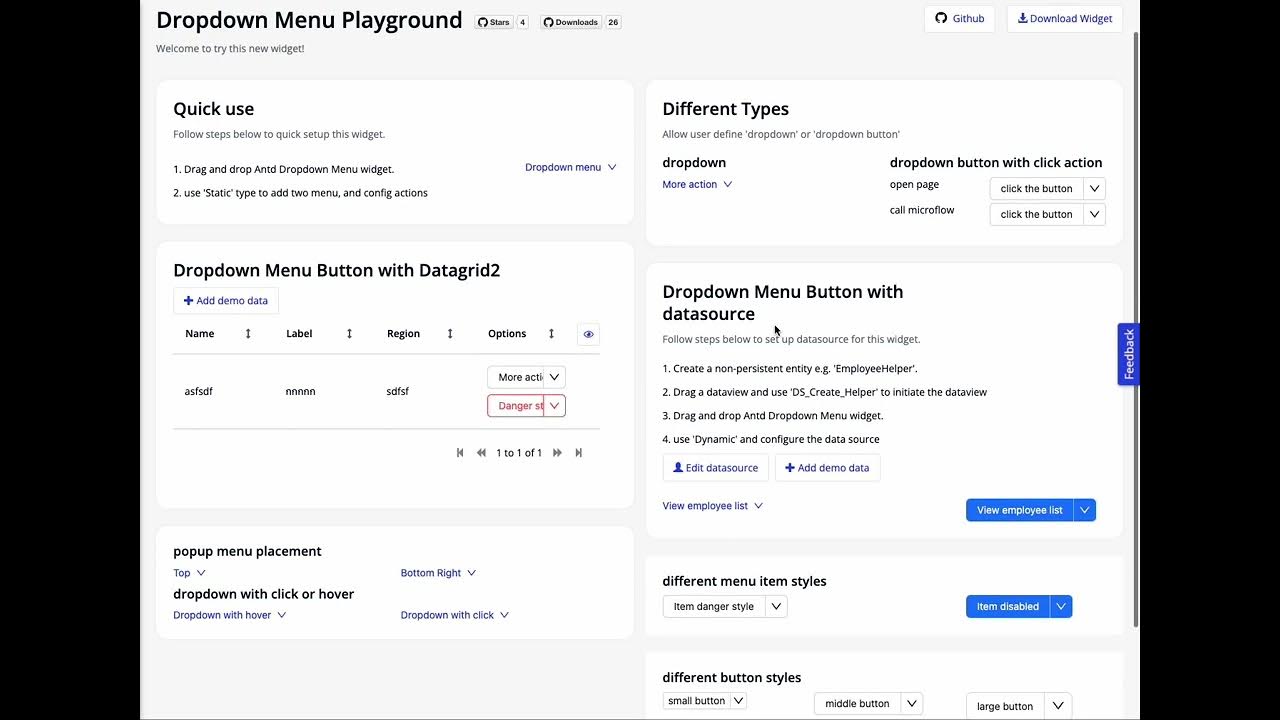Click the Edit datasource button
The height and width of the screenshot is (720, 1280).
(x=715, y=468)
